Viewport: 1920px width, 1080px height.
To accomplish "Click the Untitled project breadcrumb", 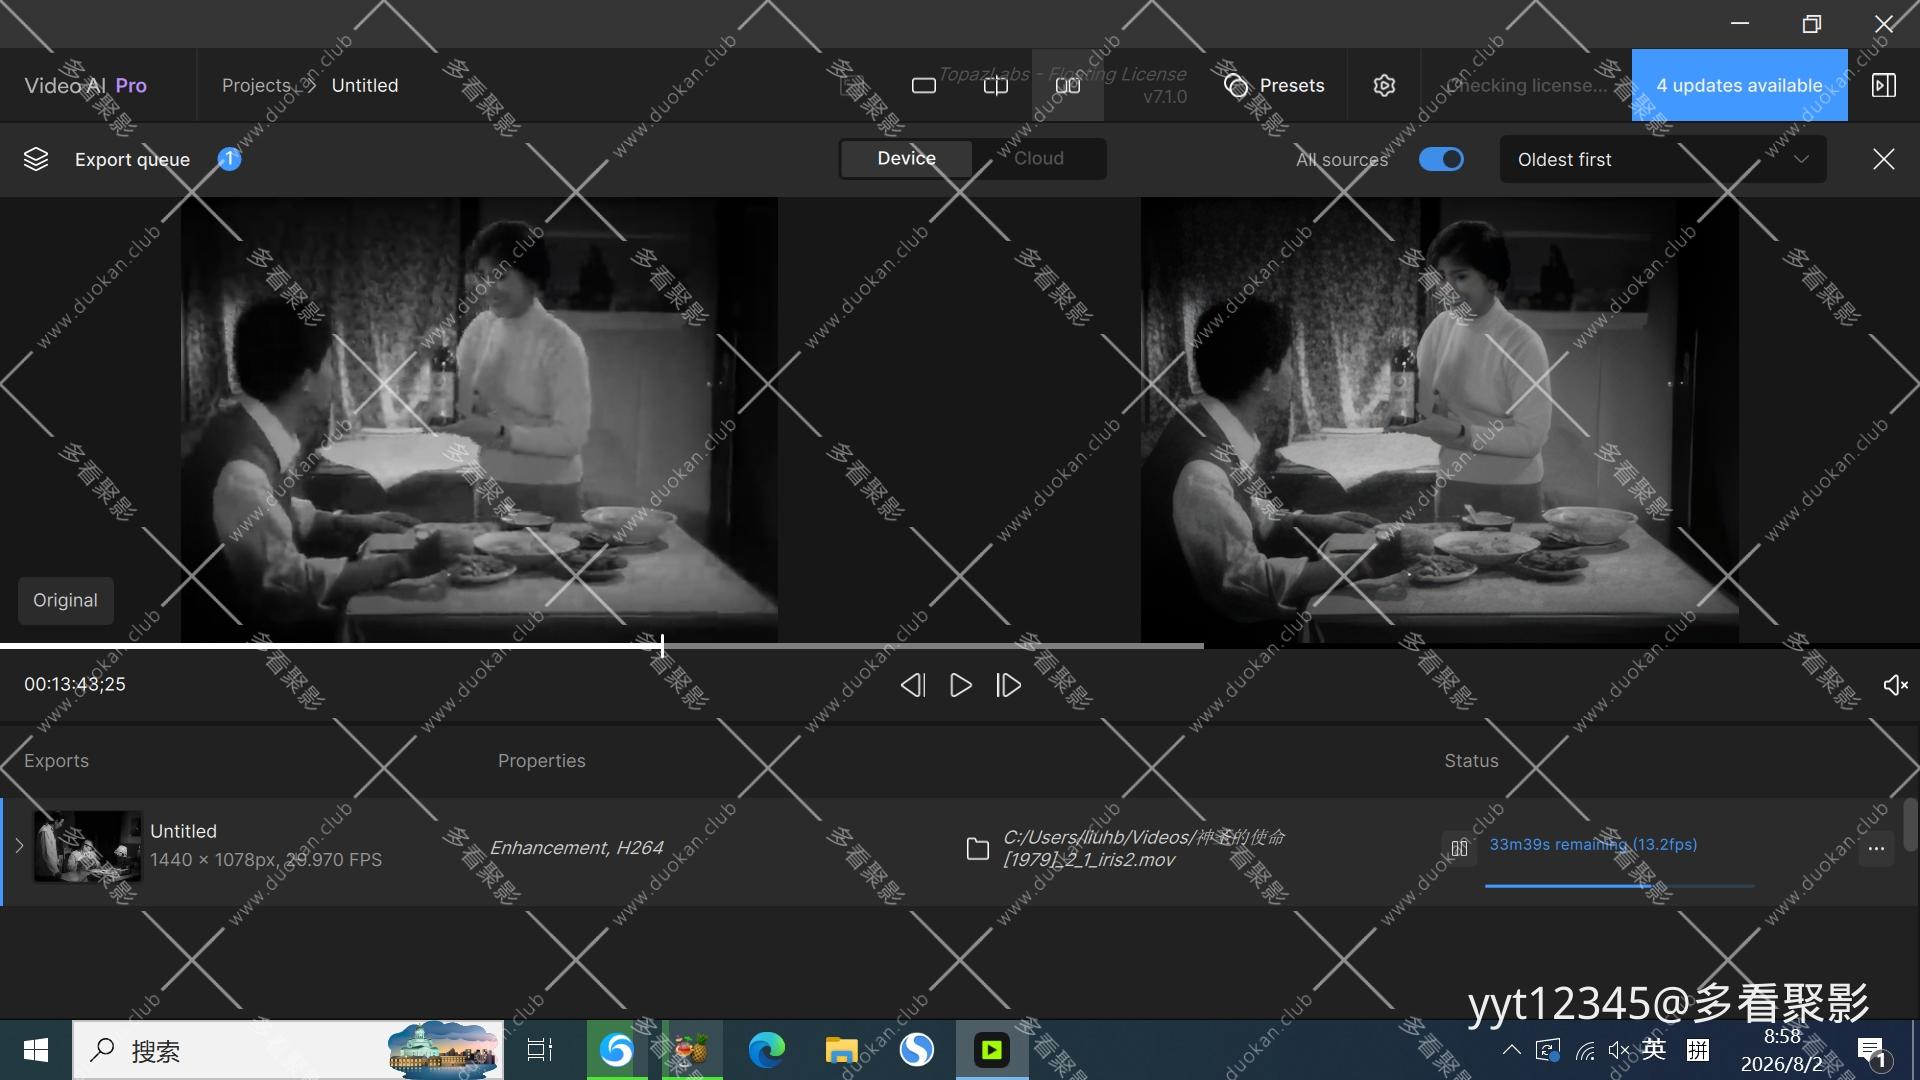I will click(365, 86).
